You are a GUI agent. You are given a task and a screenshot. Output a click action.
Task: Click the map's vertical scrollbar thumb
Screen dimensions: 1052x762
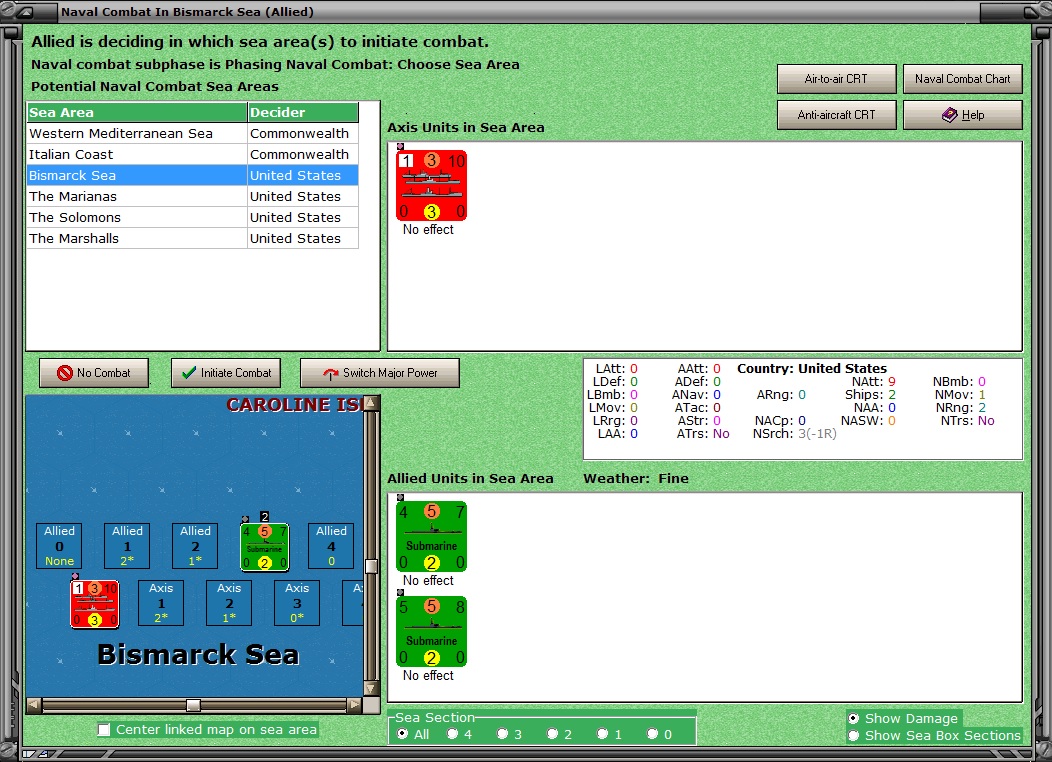372,566
